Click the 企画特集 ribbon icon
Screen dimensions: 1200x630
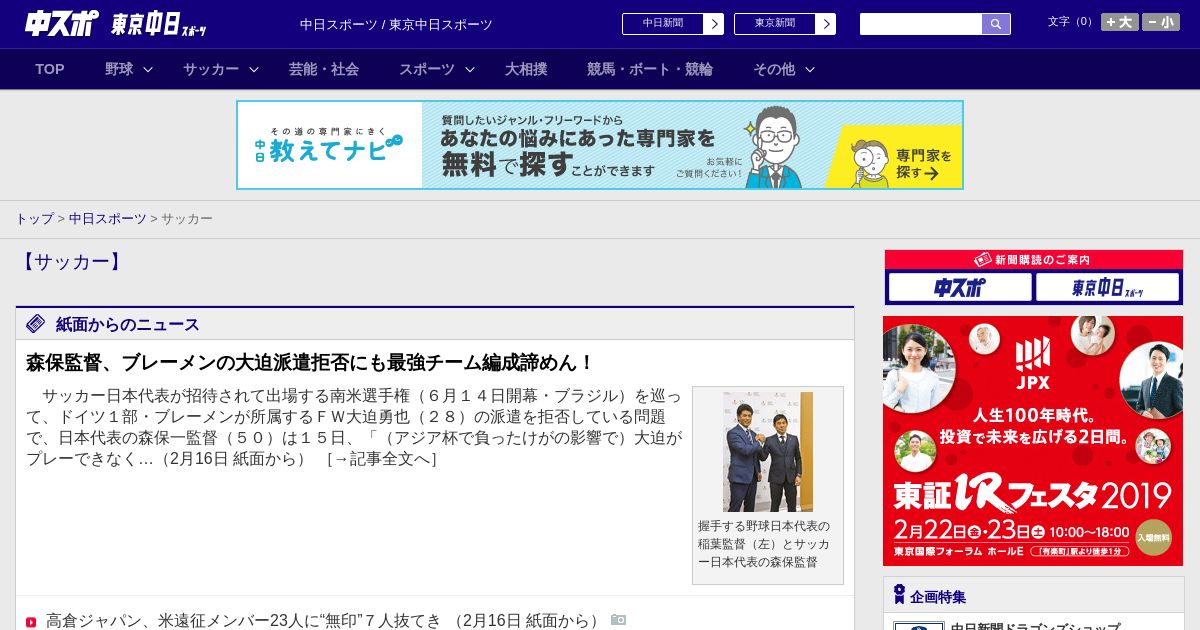pyautogui.click(x=899, y=595)
